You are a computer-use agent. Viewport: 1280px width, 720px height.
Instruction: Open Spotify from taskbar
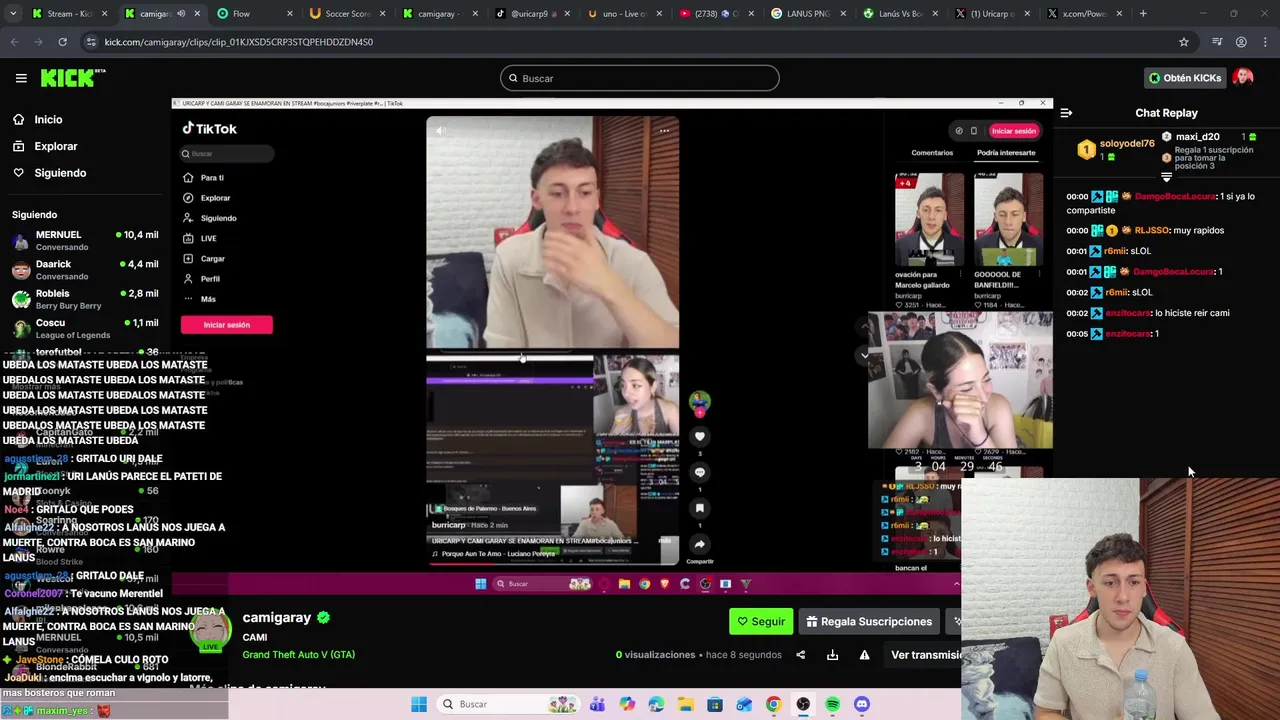coord(833,704)
